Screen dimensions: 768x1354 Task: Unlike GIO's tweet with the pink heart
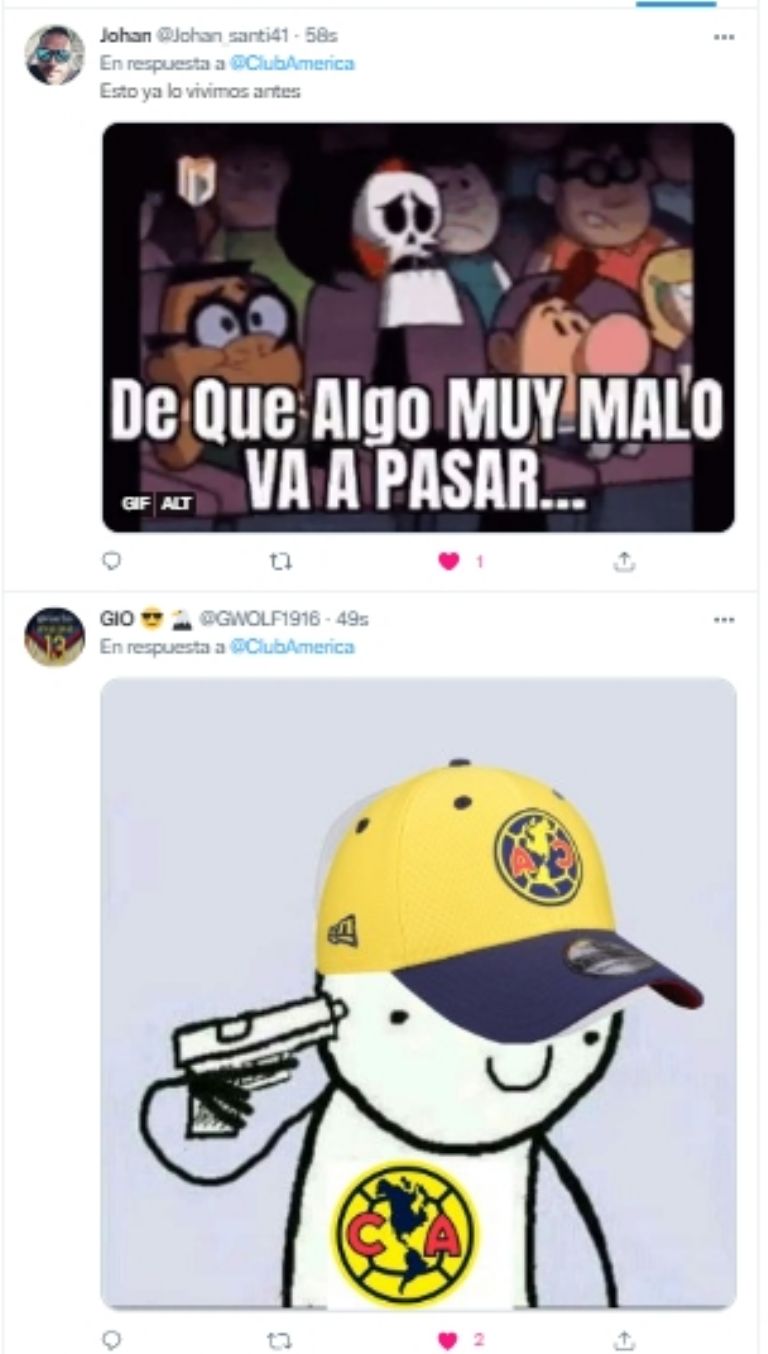coord(449,1339)
